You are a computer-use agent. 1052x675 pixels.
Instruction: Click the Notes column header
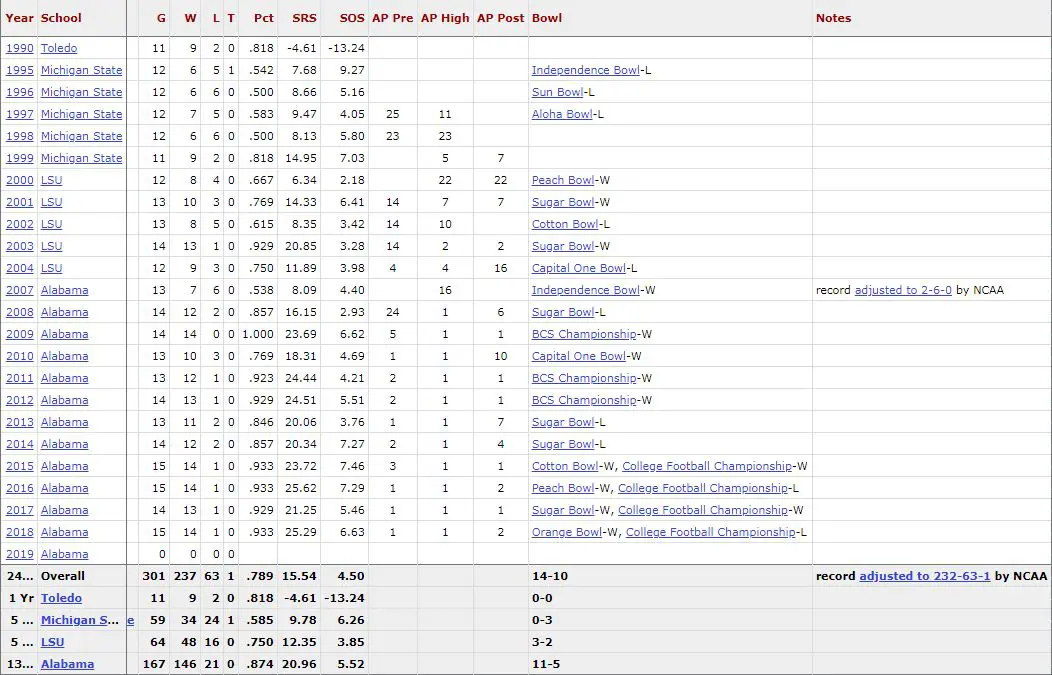[x=833, y=18]
